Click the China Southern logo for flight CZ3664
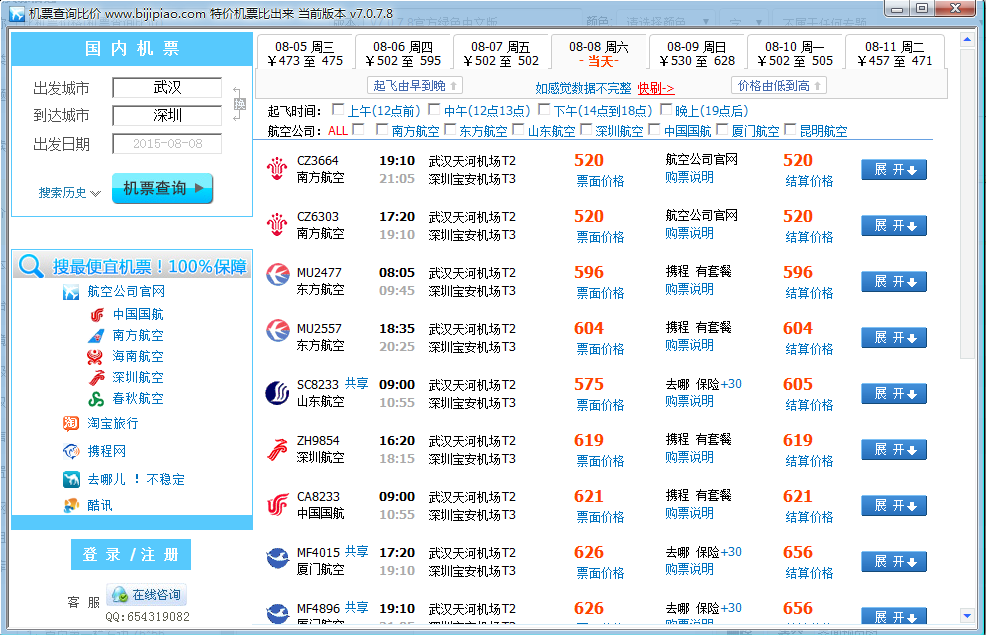 click(x=277, y=169)
